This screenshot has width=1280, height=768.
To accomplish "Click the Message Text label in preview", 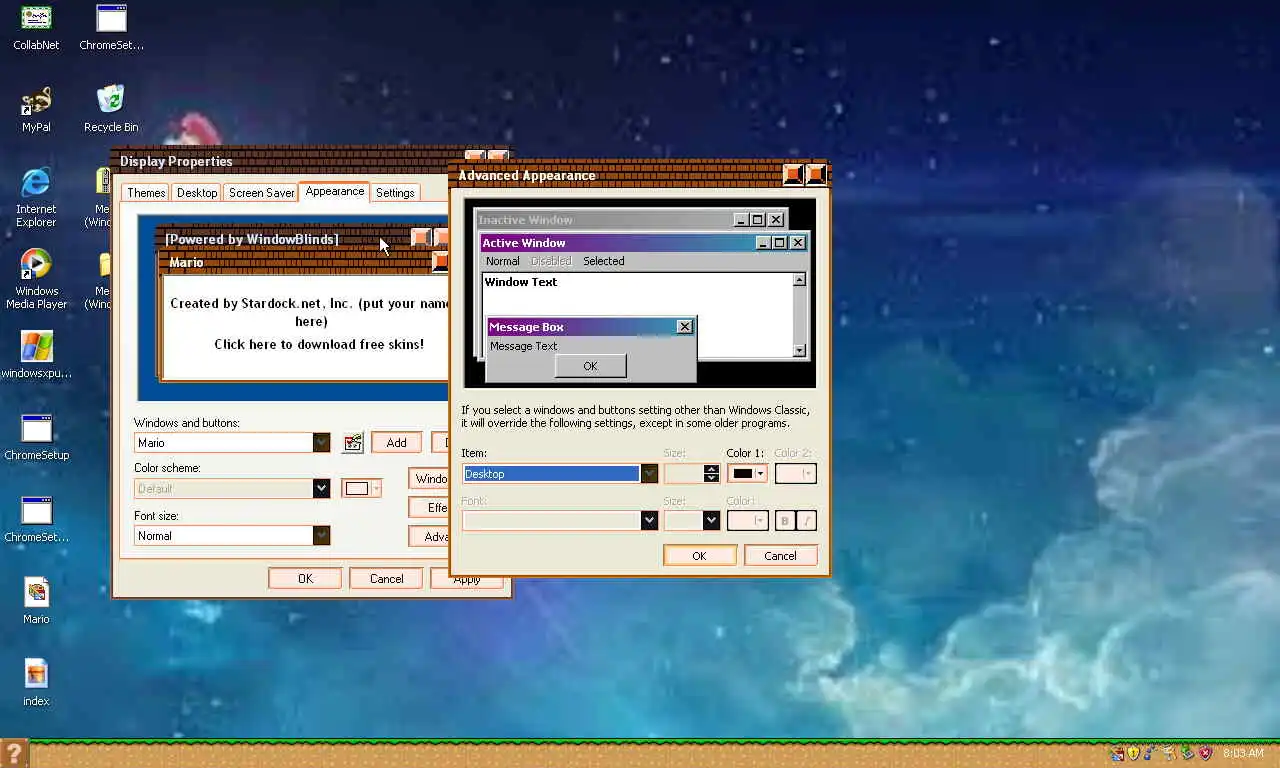I will pyautogui.click(x=523, y=346).
